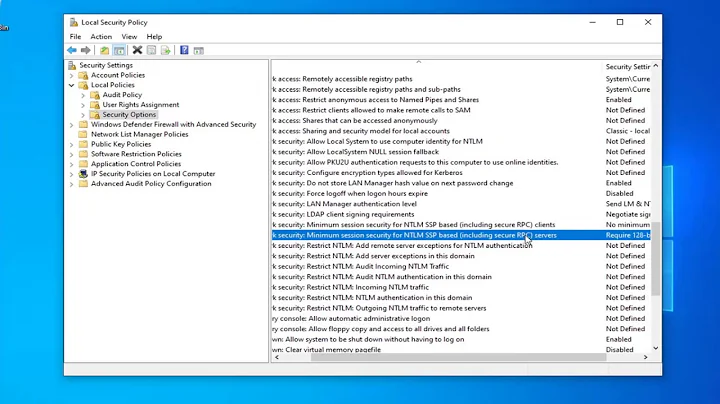This screenshot has height=404, width=720.
Task: Click the Up one level folder icon
Action: pyautogui.click(x=104, y=50)
